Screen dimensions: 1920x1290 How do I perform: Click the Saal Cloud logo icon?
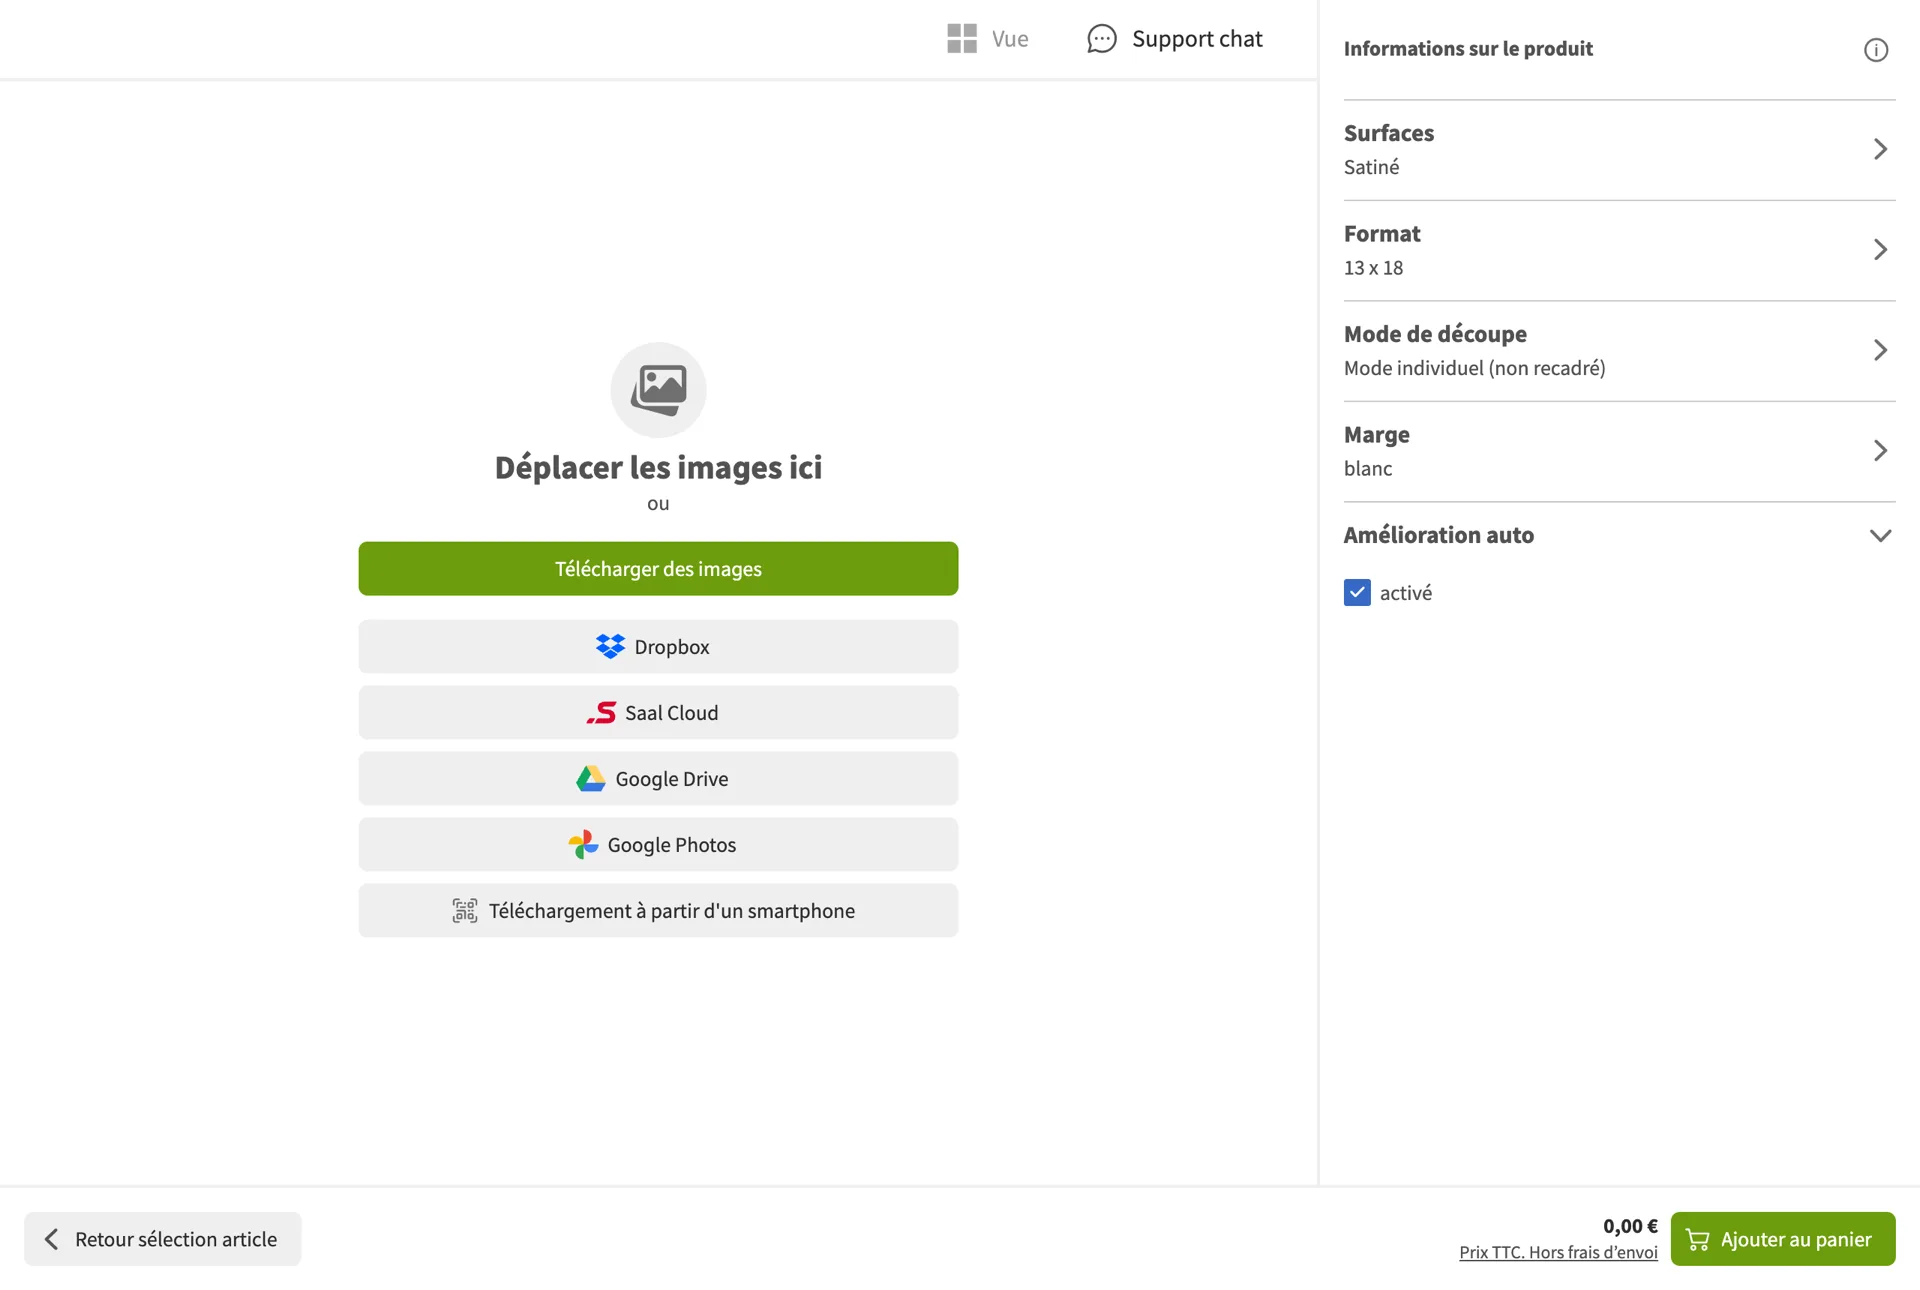click(x=601, y=713)
